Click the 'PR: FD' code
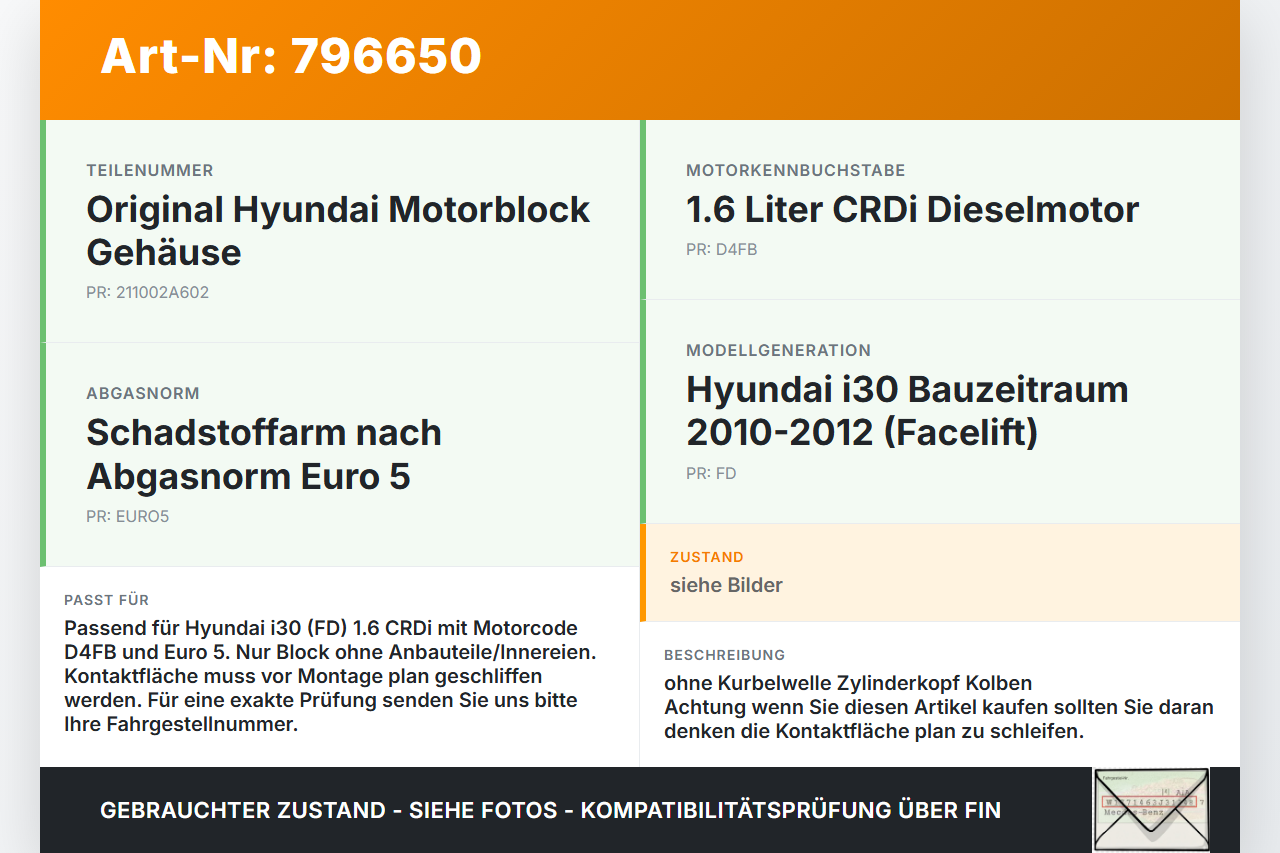Viewport: 1280px width, 853px height. pyautogui.click(x=711, y=474)
